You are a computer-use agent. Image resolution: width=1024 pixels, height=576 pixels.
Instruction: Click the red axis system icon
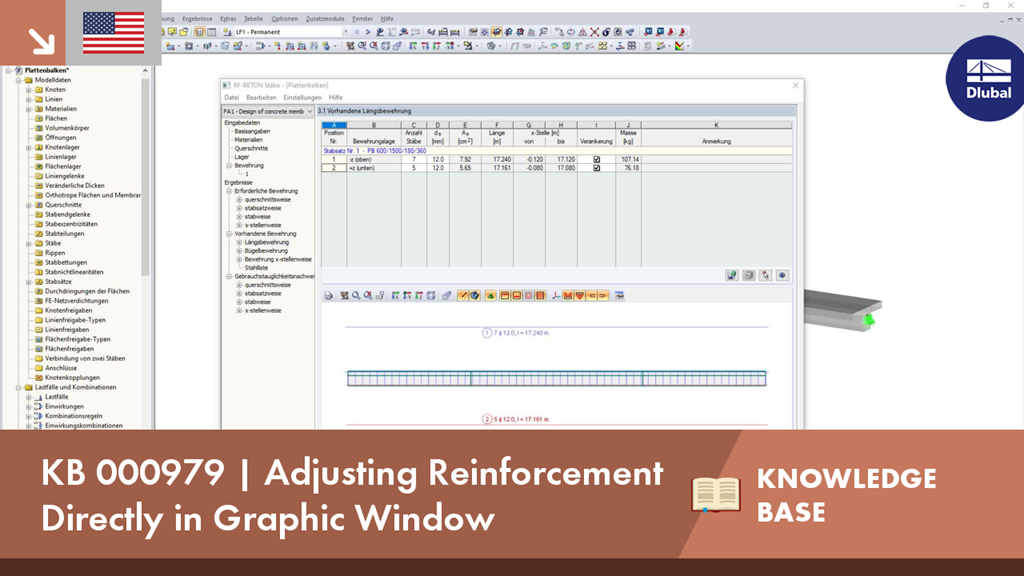tap(555, 296)
